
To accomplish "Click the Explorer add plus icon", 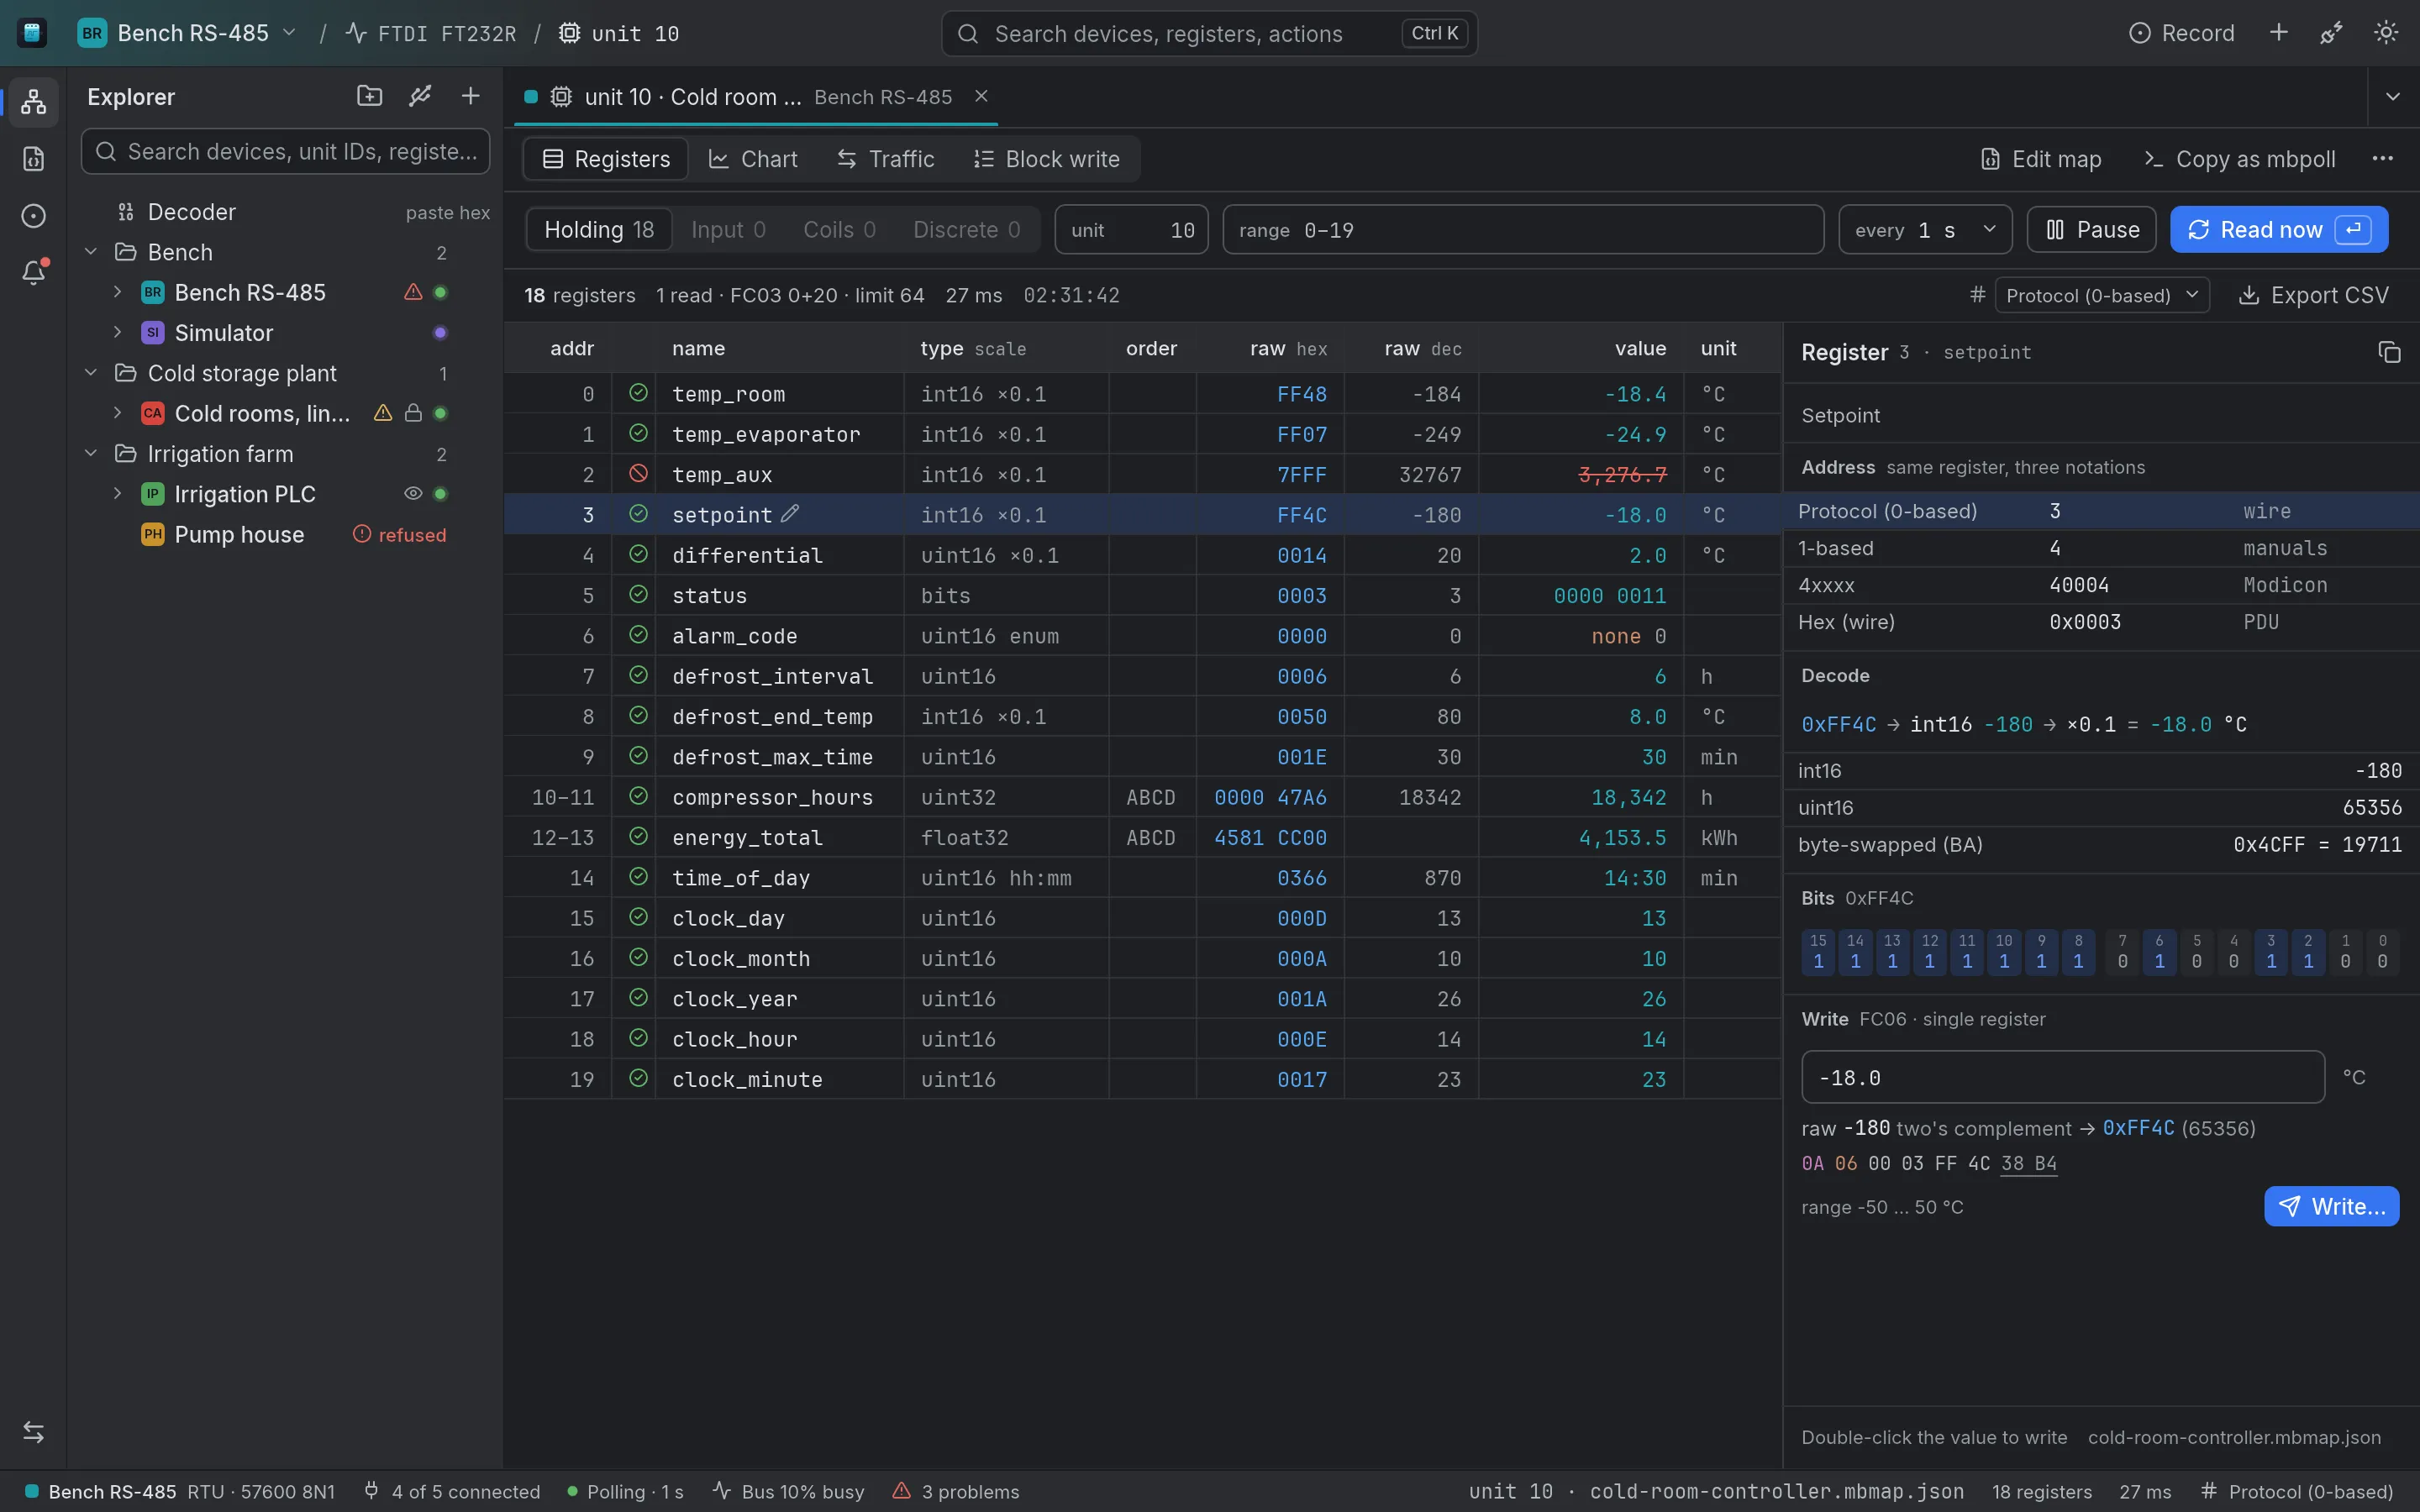I will 470,96.
